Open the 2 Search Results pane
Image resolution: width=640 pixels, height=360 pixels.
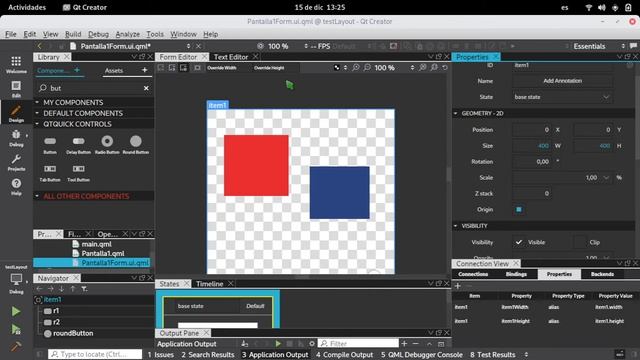208,355
